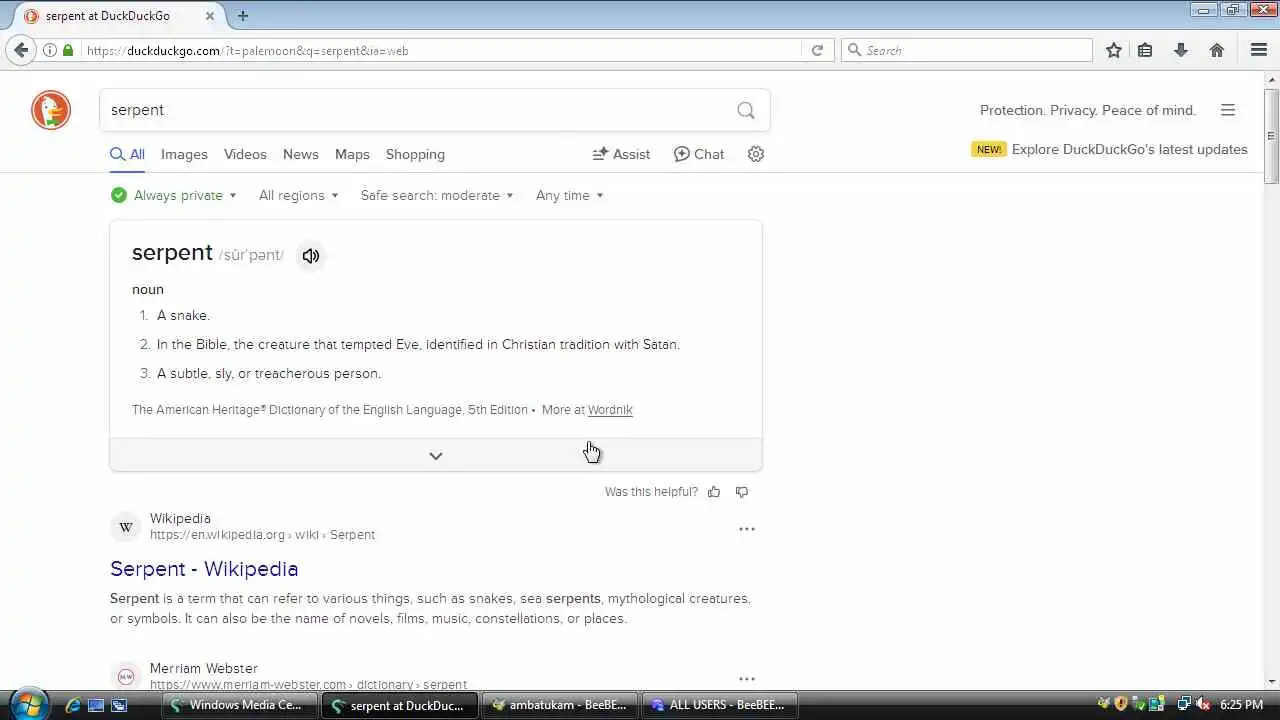Switch to ambatukam - BeeBEEP taskbar window

point(561,705)
